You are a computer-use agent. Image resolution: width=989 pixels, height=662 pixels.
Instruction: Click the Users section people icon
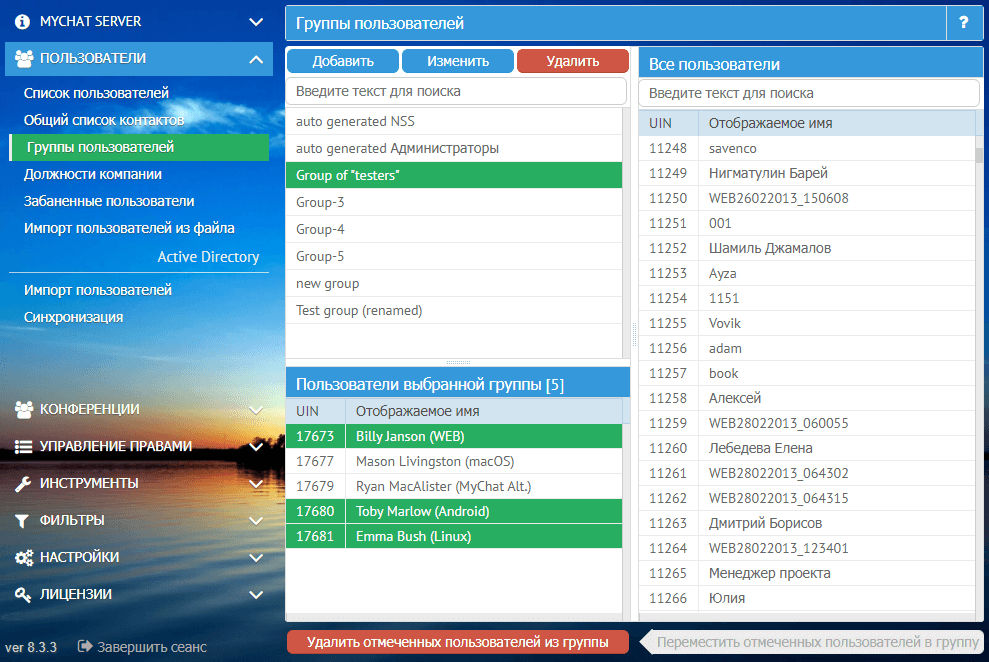tap(24, 59)
